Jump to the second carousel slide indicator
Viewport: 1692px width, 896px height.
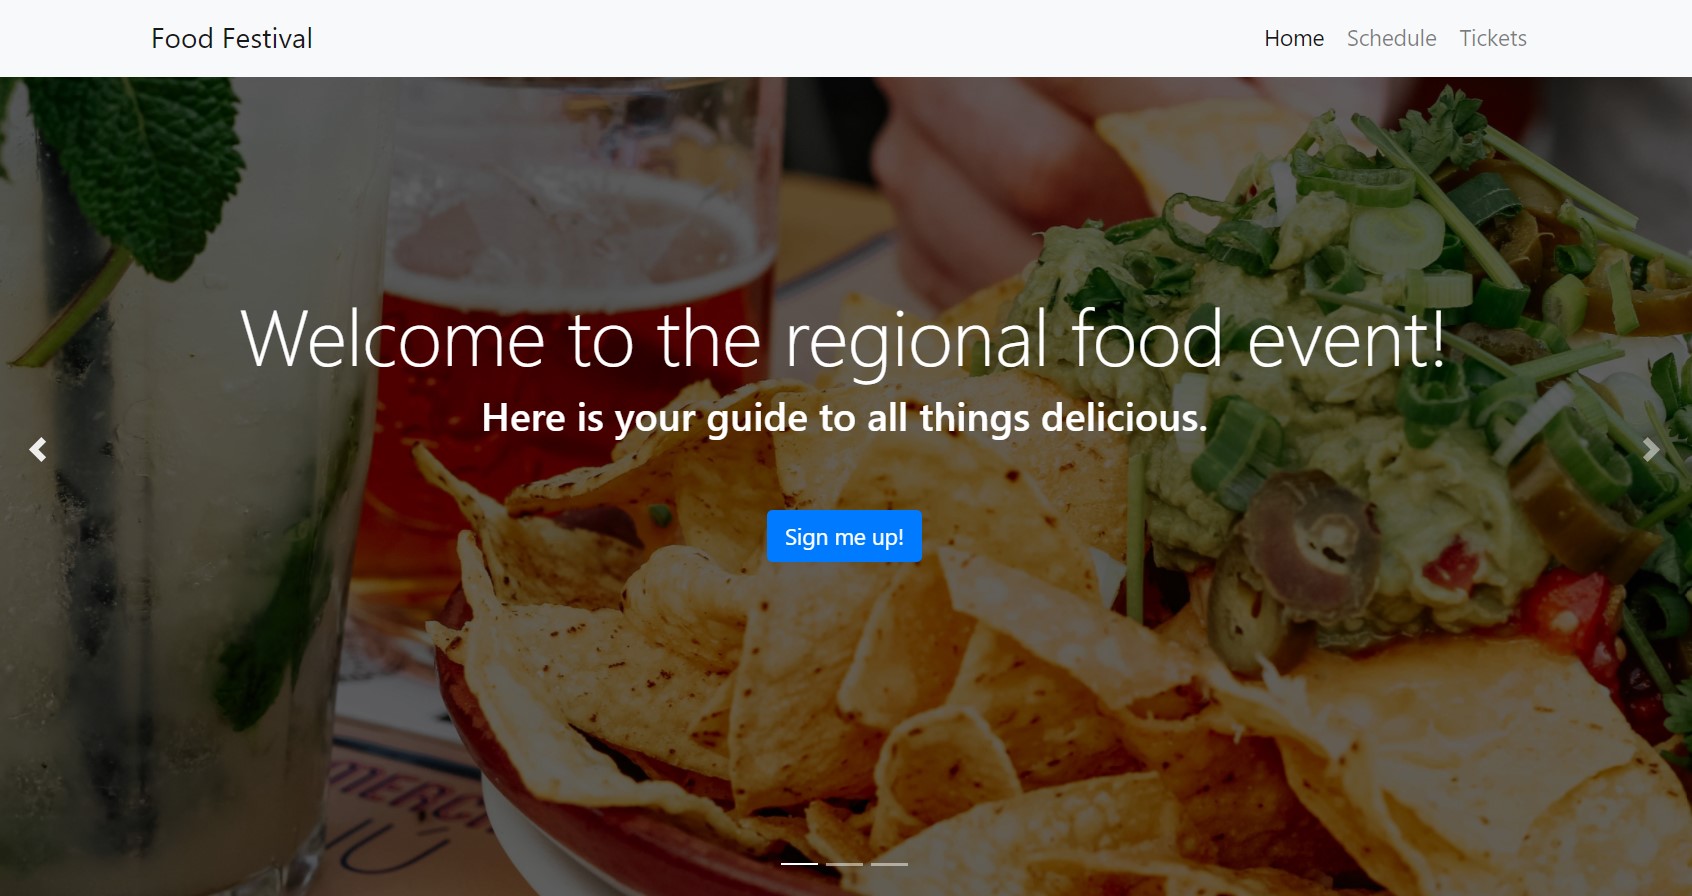pyautogui.click(x=844, y=864)
